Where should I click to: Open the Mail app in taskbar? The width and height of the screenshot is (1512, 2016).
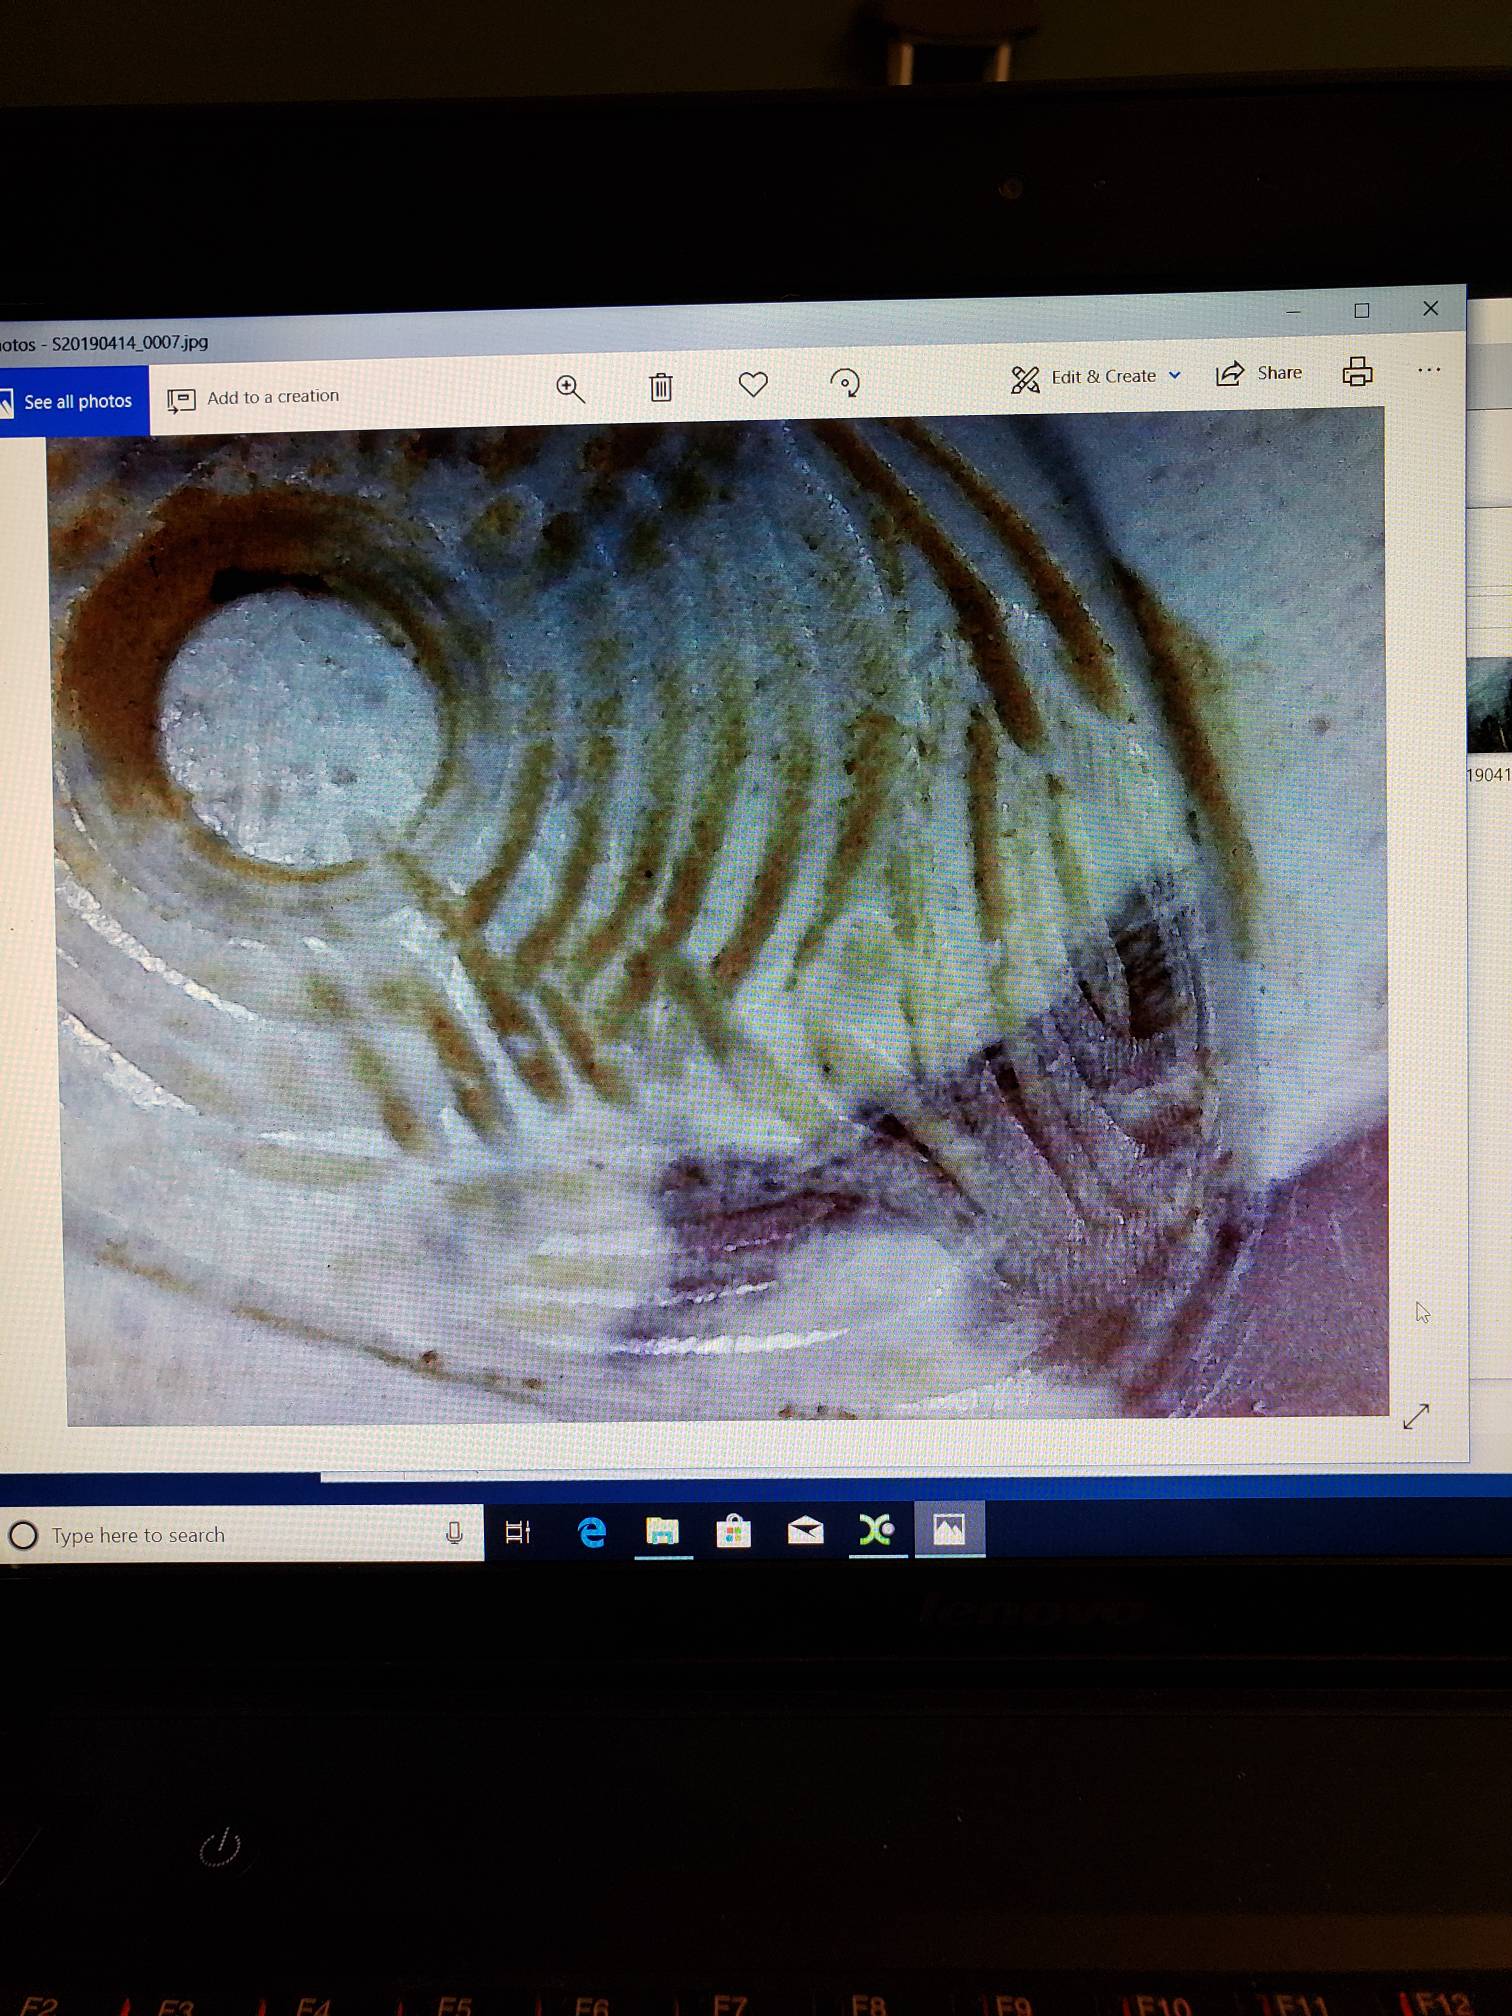[805, 1530]
